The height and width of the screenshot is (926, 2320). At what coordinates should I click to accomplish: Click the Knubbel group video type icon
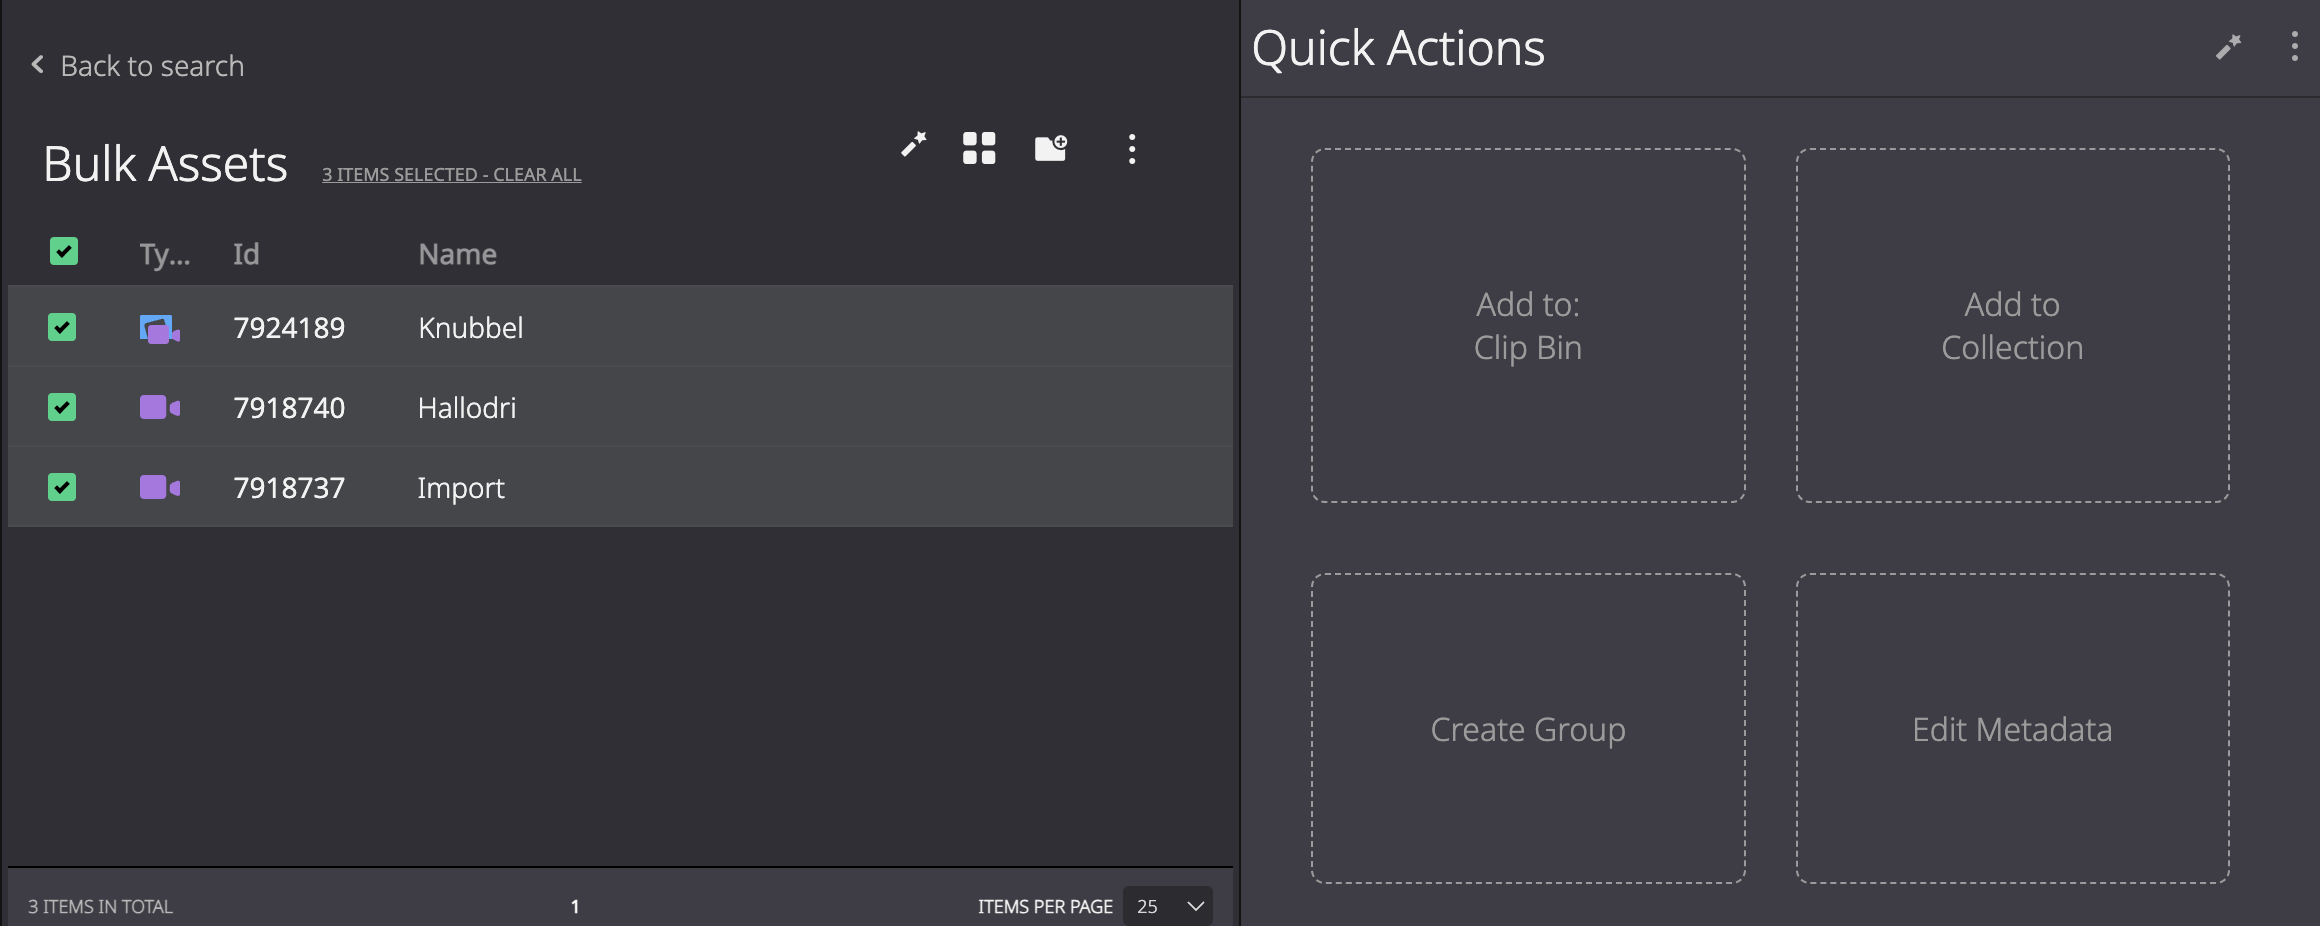pyautogui.click(x=160, y=329)
